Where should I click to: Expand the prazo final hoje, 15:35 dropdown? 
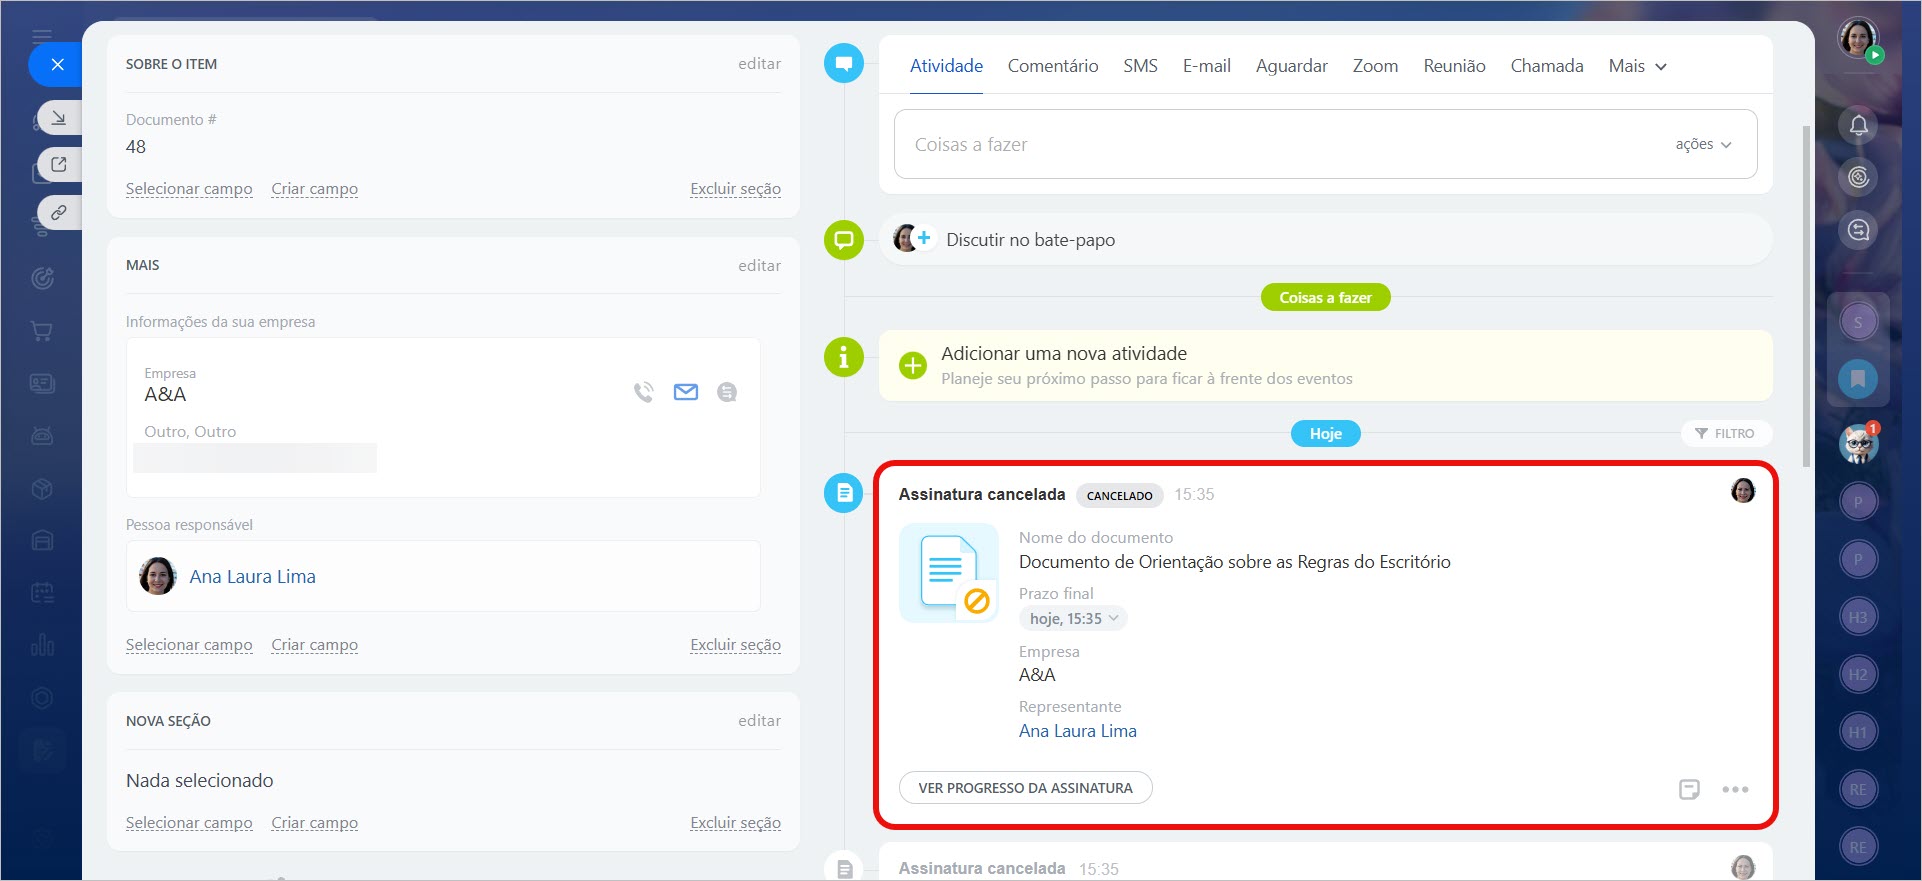coord(1073,619)
